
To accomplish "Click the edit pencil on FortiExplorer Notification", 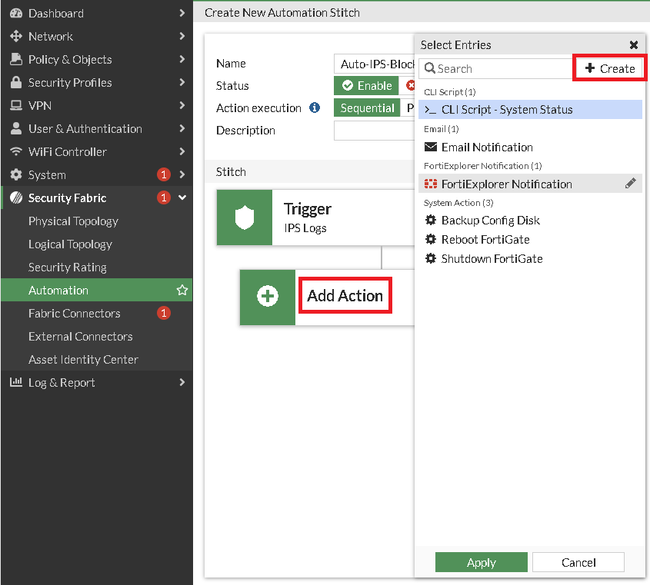I will click(630, 184).
